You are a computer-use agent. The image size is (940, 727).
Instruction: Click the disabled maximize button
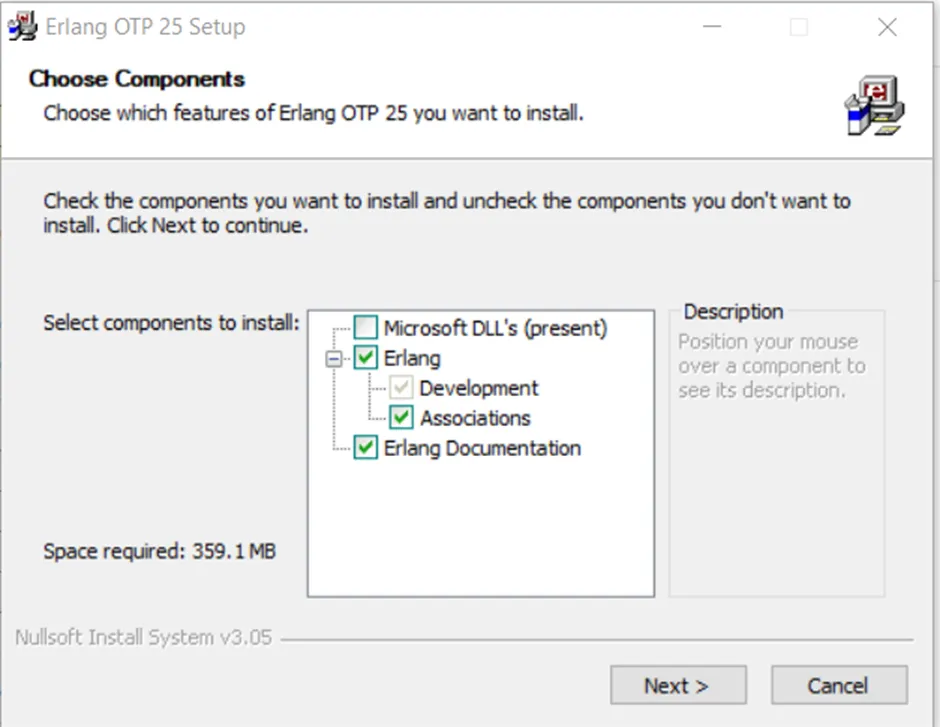coord(798,28)
